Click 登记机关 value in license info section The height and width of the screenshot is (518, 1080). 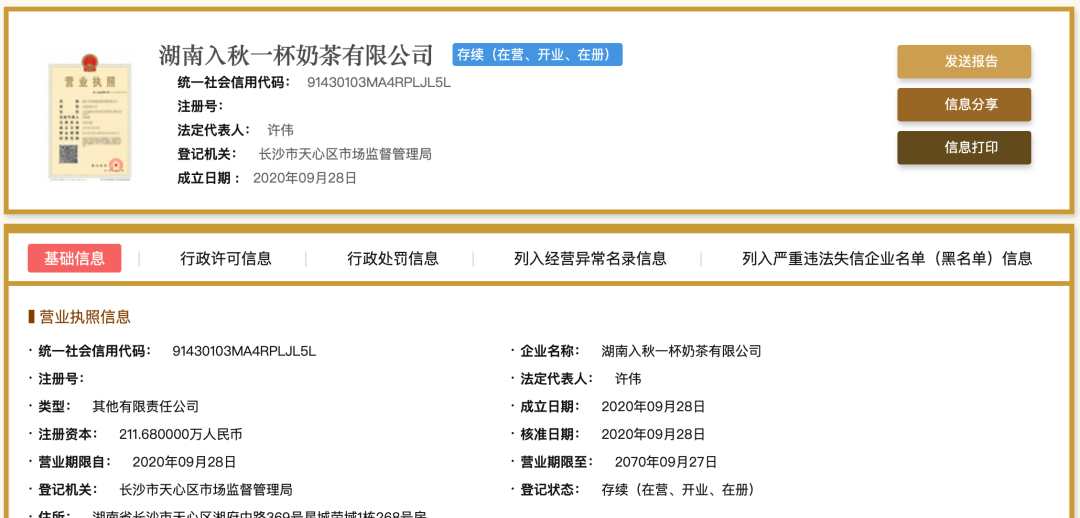click(206, 490)
